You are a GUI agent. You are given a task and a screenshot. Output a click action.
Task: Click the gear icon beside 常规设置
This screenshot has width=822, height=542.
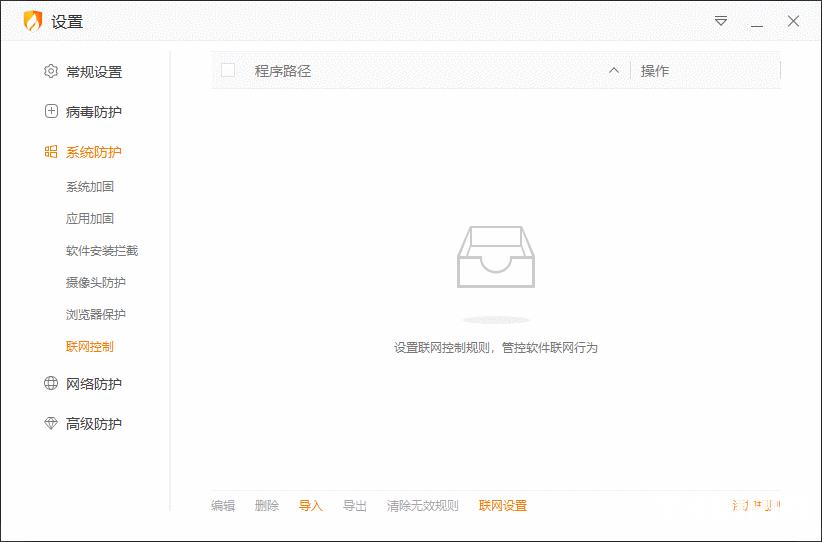coord(51,71)
